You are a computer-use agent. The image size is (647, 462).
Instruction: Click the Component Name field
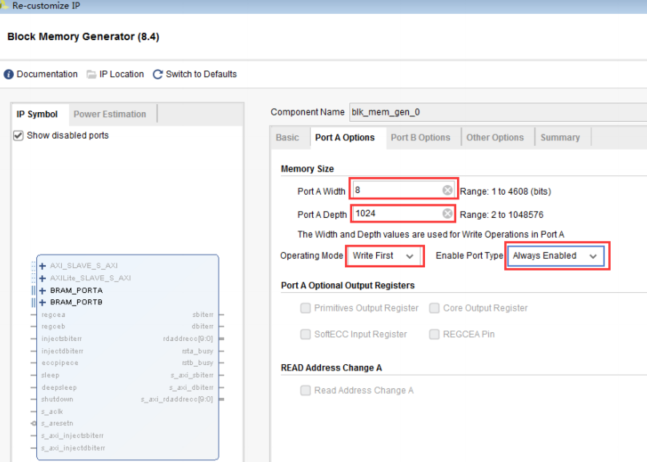tap(498, 112)
